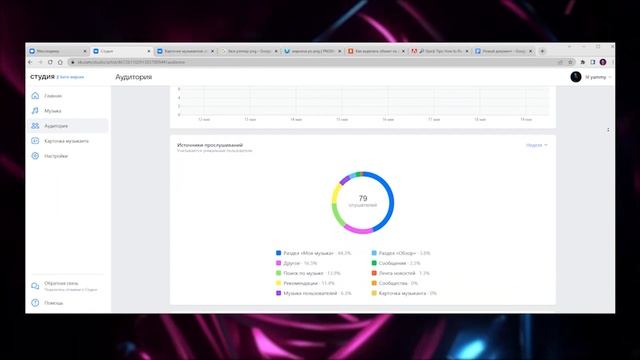Open the Неделя period dropdown

(537, 145)
